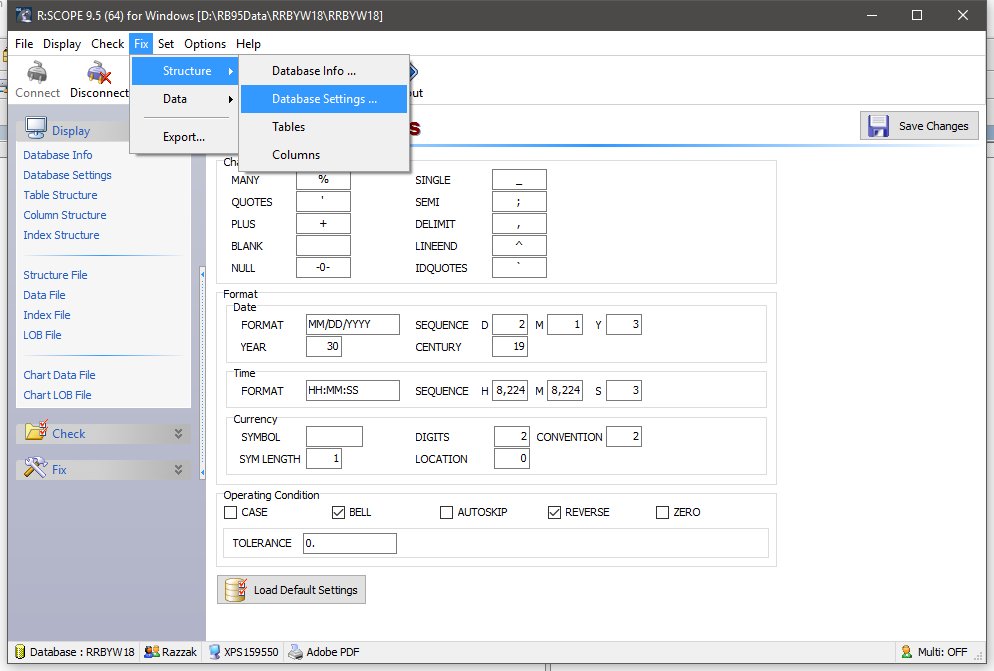Viewport: 994px width, 671px height.
Task: Choose Export from the Fix menu
Action: [x=184, y=137]
